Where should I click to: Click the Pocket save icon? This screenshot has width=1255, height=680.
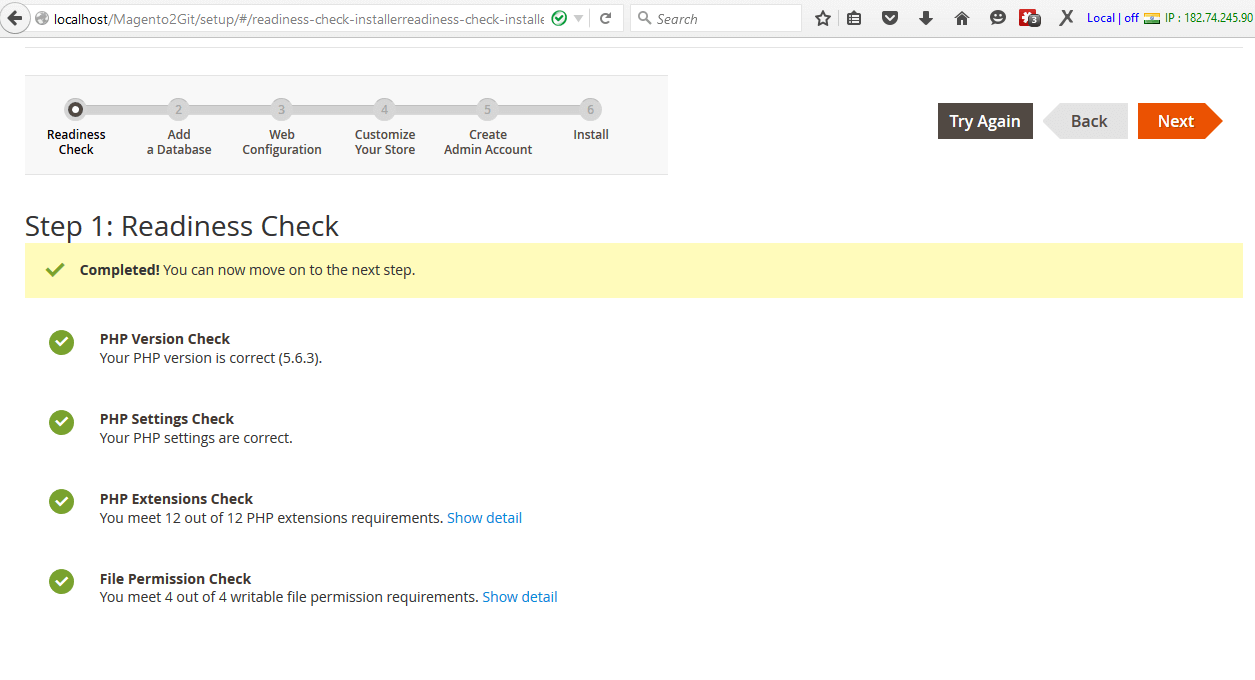[889, 18]
